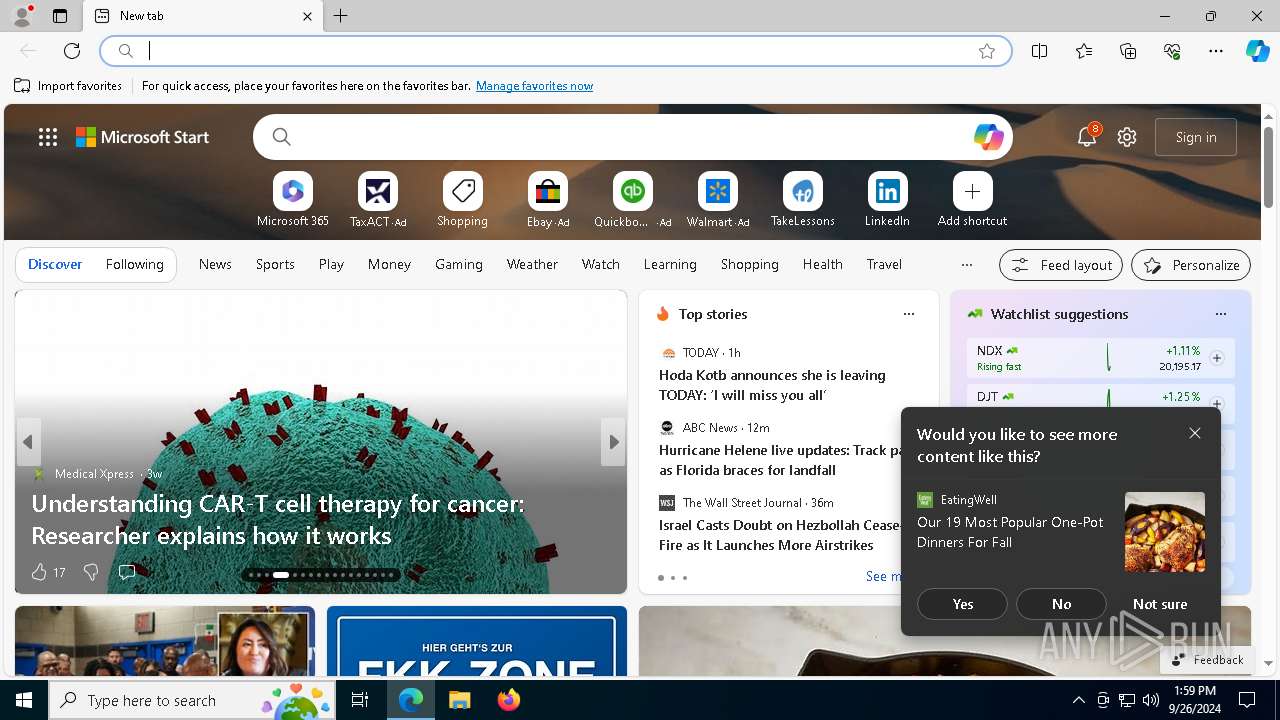
Task: Add this page to favorites star
Action: (x=987, y=51)
